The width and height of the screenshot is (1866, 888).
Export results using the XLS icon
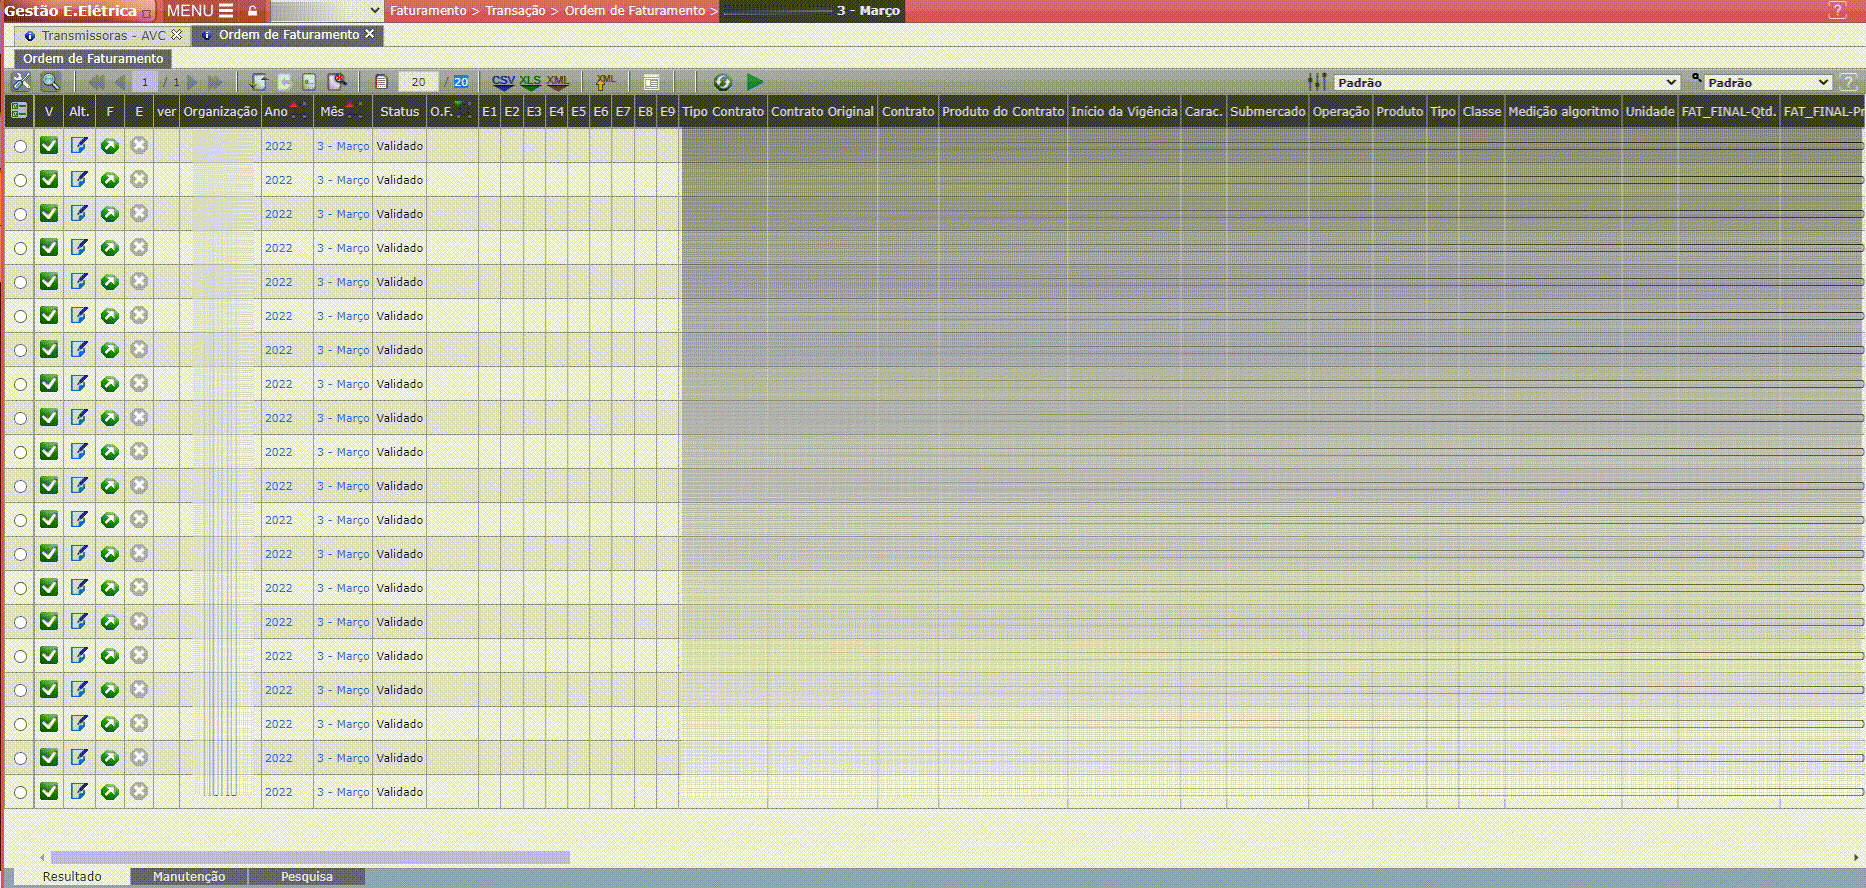point(530,82)
